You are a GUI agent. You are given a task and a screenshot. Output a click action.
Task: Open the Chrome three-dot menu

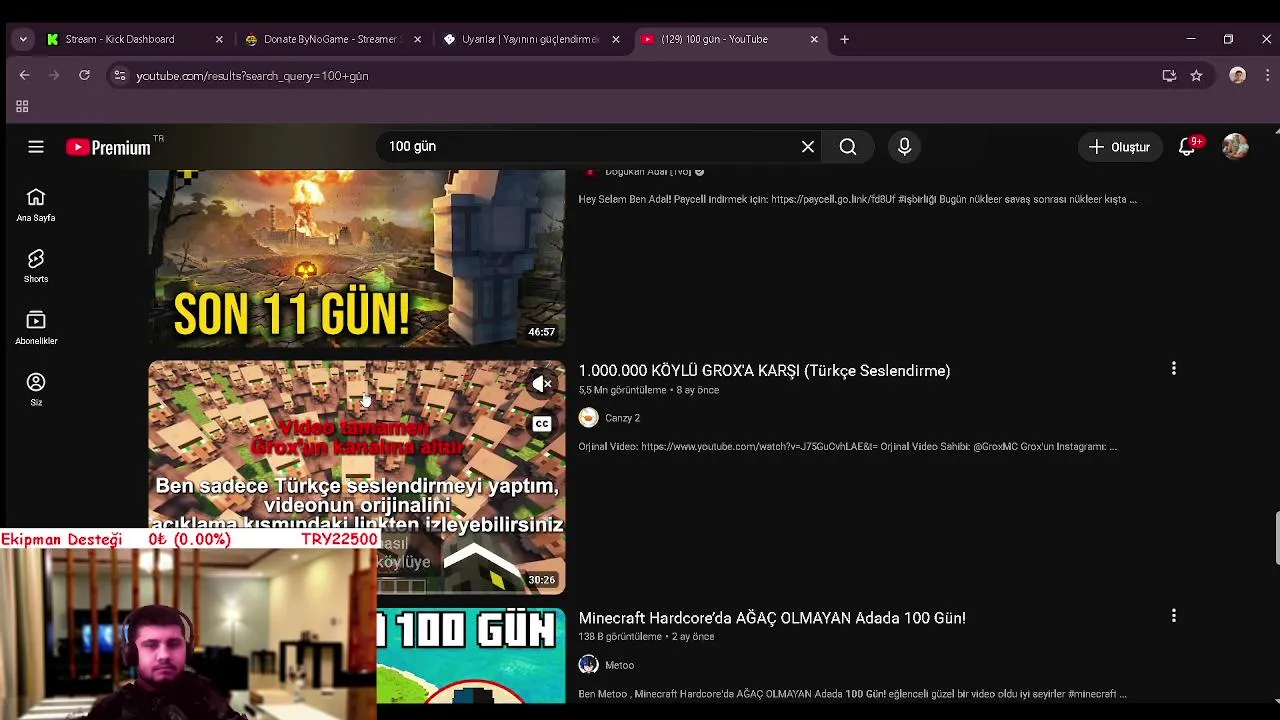(x=1267, y=75)
